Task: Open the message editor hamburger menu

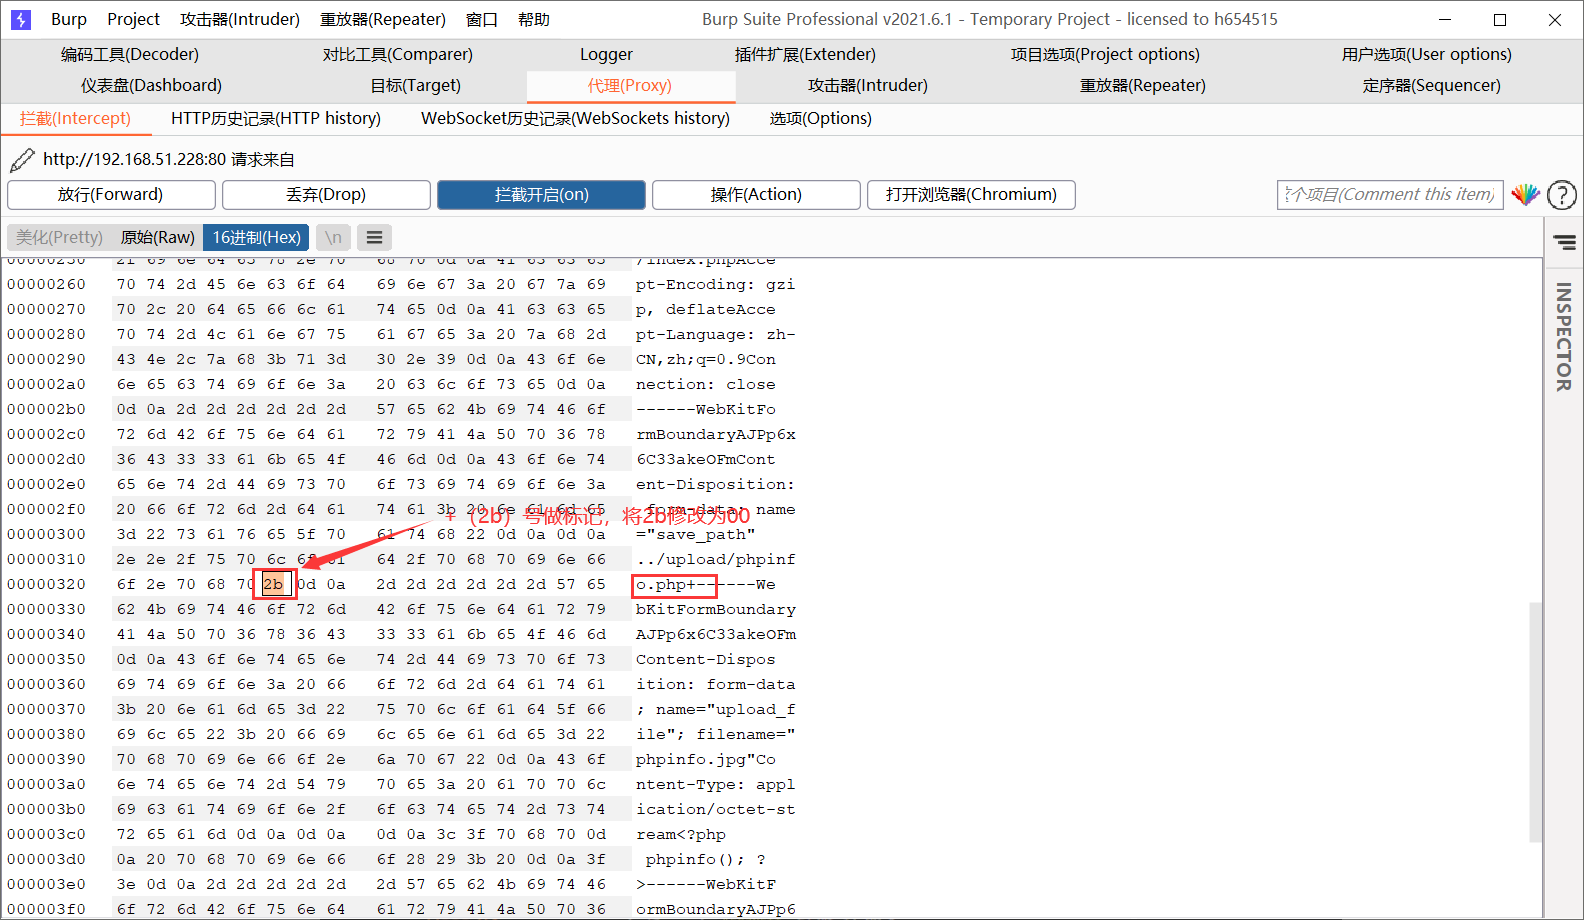Action: tap(374, 237)
